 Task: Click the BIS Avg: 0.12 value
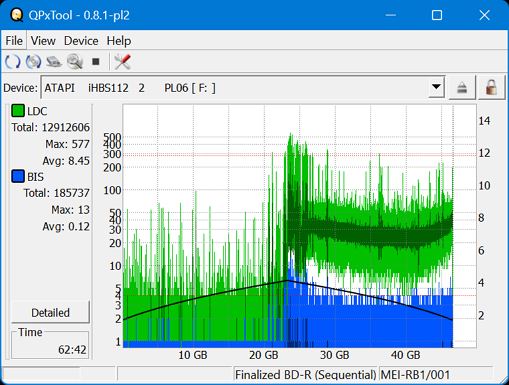pyautogui.click(x=66, y=227)
